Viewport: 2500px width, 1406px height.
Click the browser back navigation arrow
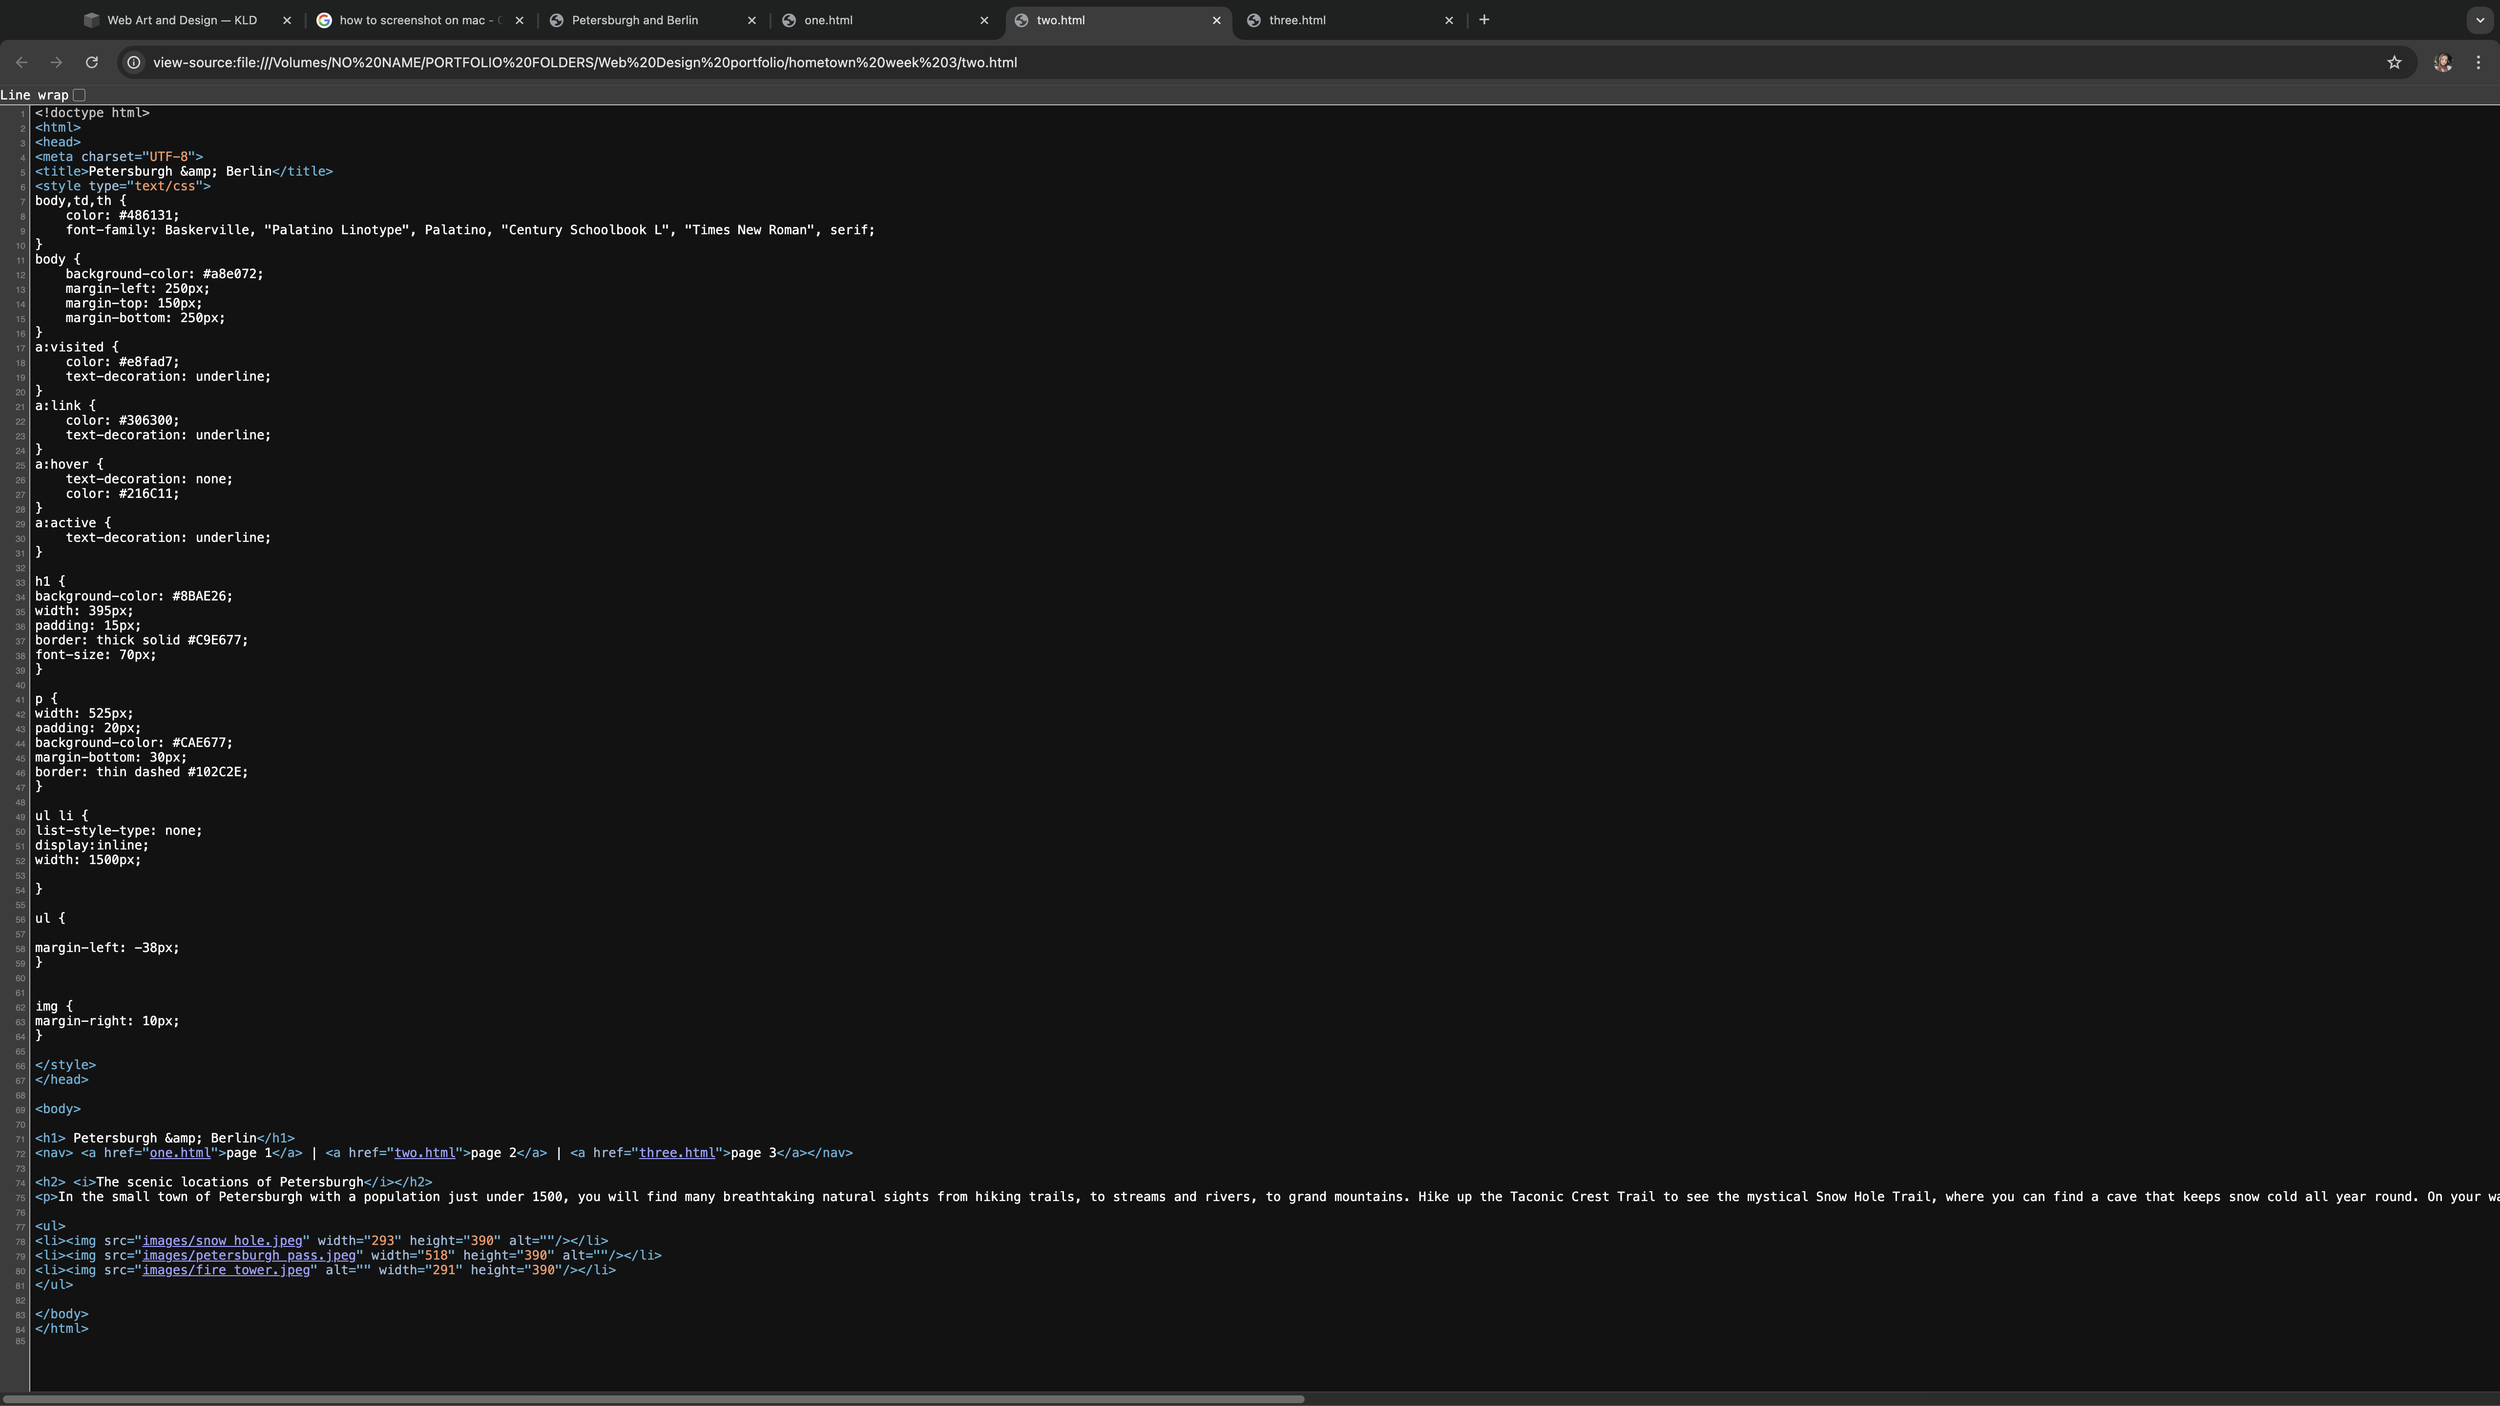coord(21,62)
